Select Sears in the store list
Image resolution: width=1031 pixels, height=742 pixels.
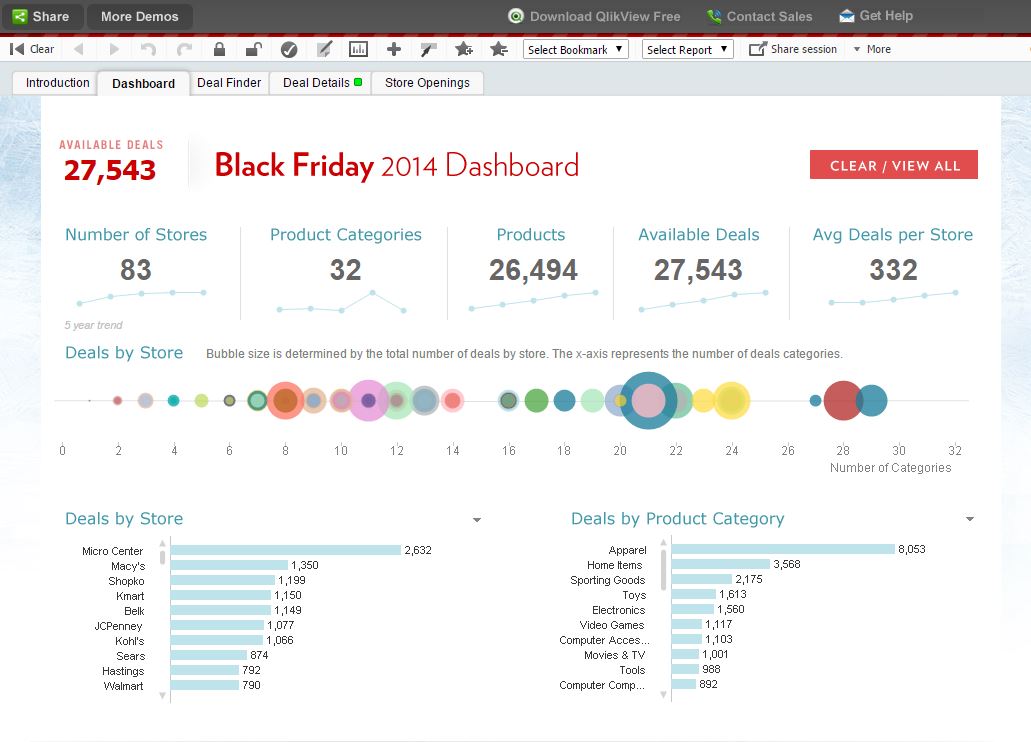point(130,656)
